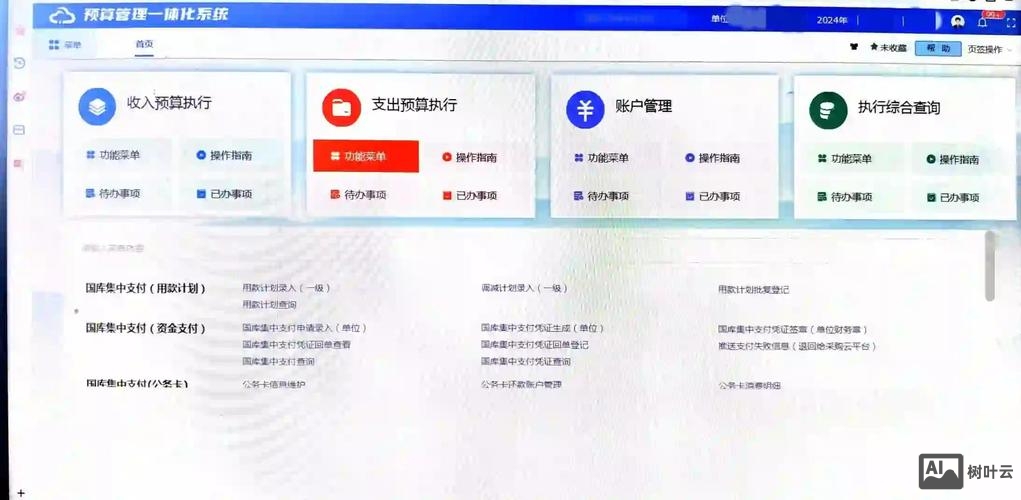1021x500 pixels.
Task: Open 功能菜单 under 收入预算执行
Action: 112,155
